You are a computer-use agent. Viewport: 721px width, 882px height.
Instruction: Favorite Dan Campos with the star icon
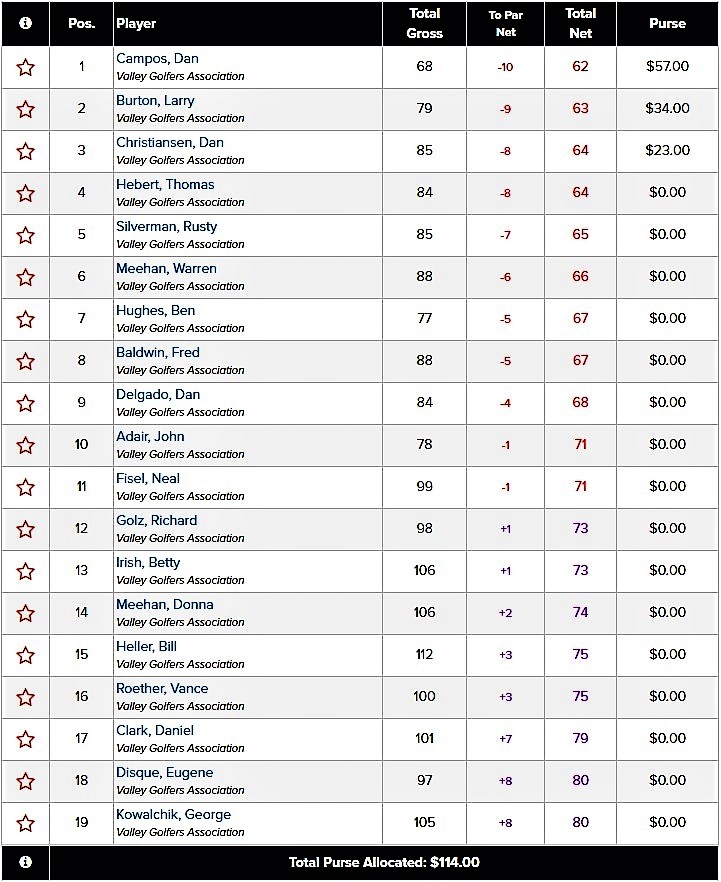point(25,67)
